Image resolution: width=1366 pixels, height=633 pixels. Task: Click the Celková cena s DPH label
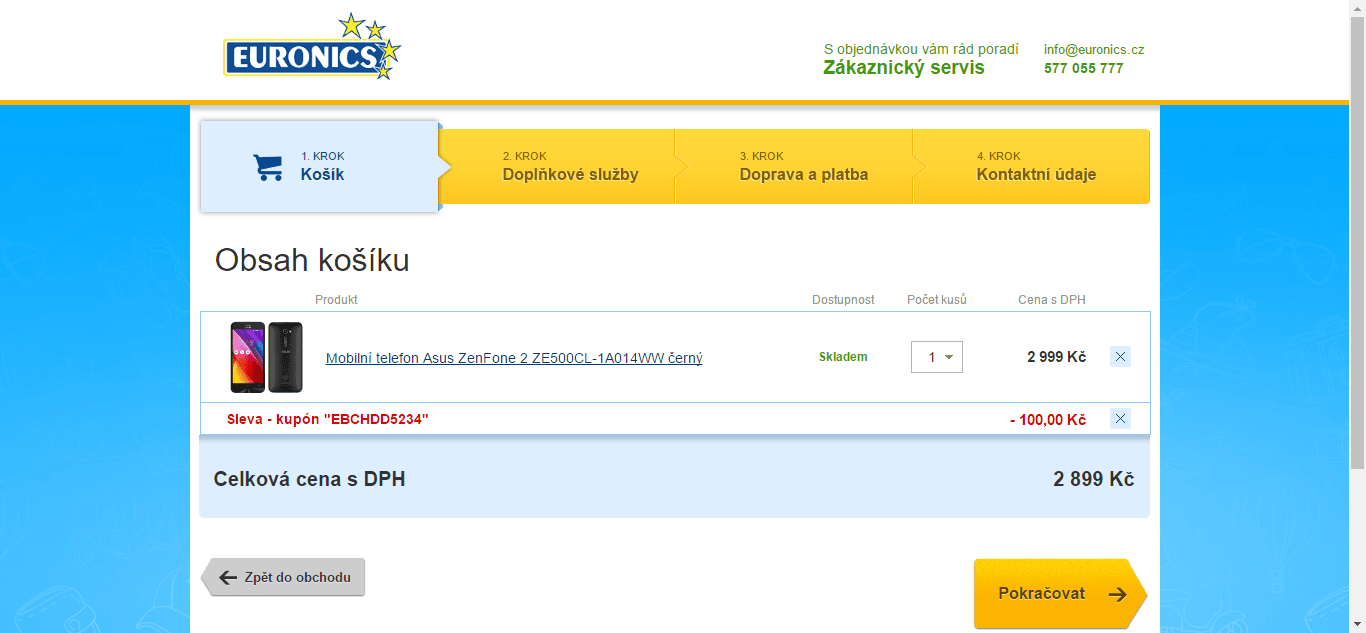point(309,479)
